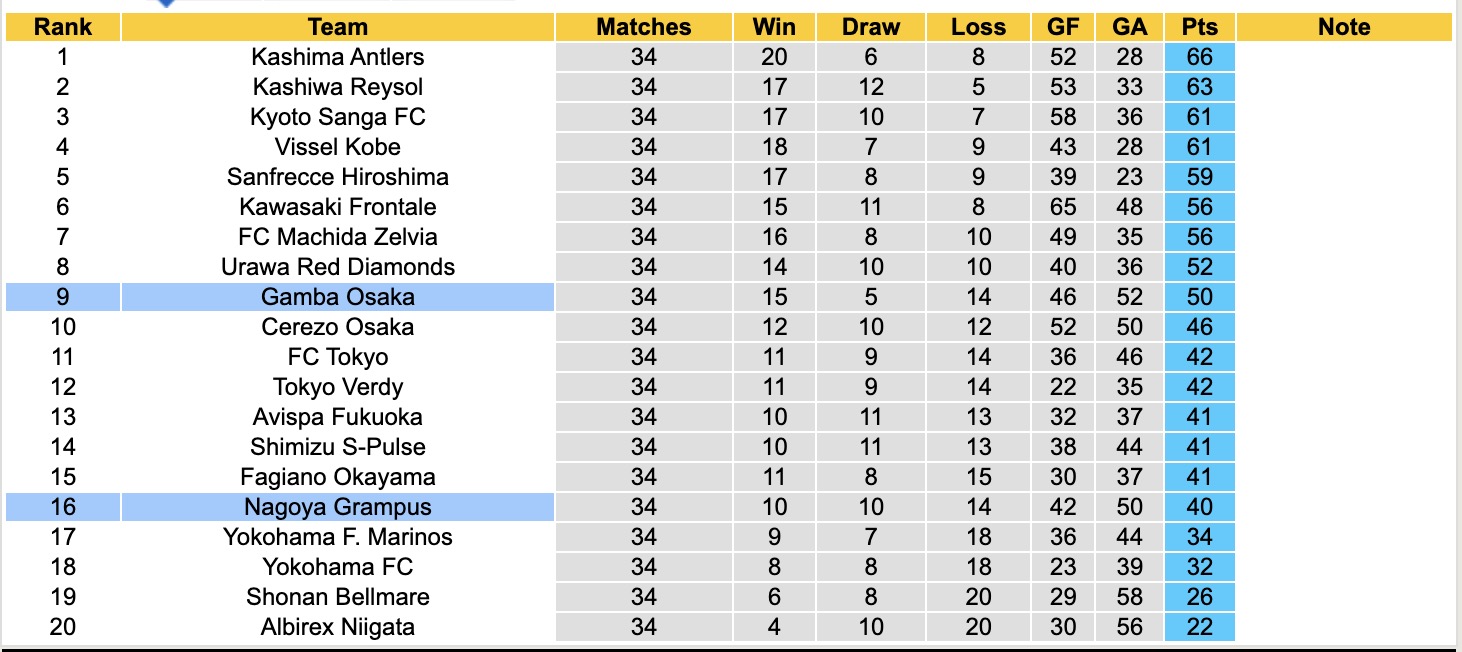The height and width of the screenshot is (652, 1462).
Task: Click the highlighted Nagoya Grampus team name
Action: click(338, 507)
